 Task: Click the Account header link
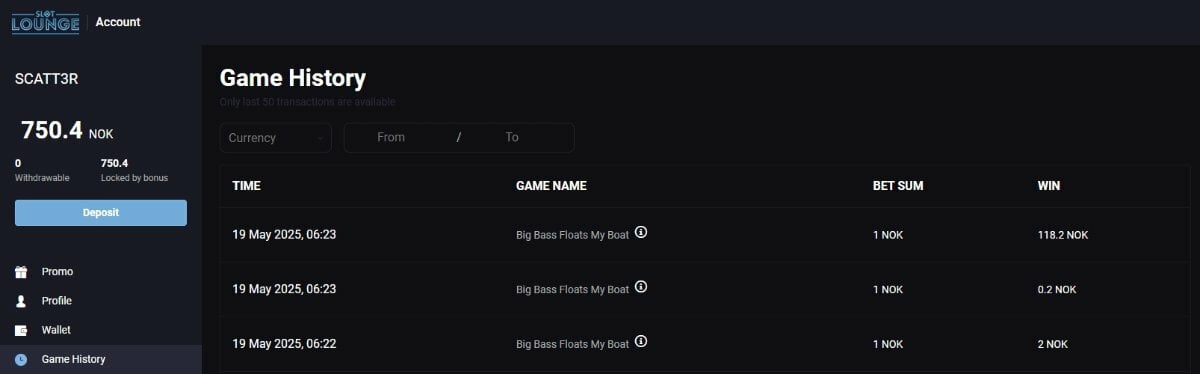[118, 22]
